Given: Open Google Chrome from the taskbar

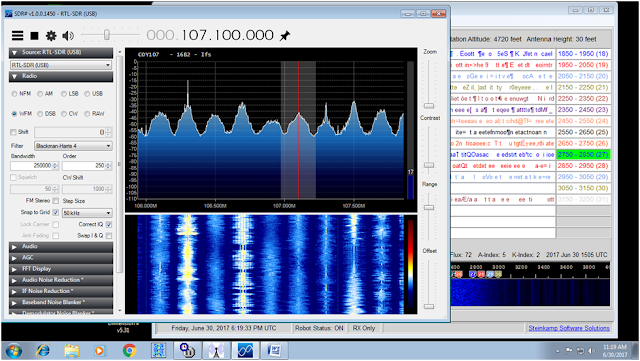Looking at the screenshot, I should click(x=129, y=351).
